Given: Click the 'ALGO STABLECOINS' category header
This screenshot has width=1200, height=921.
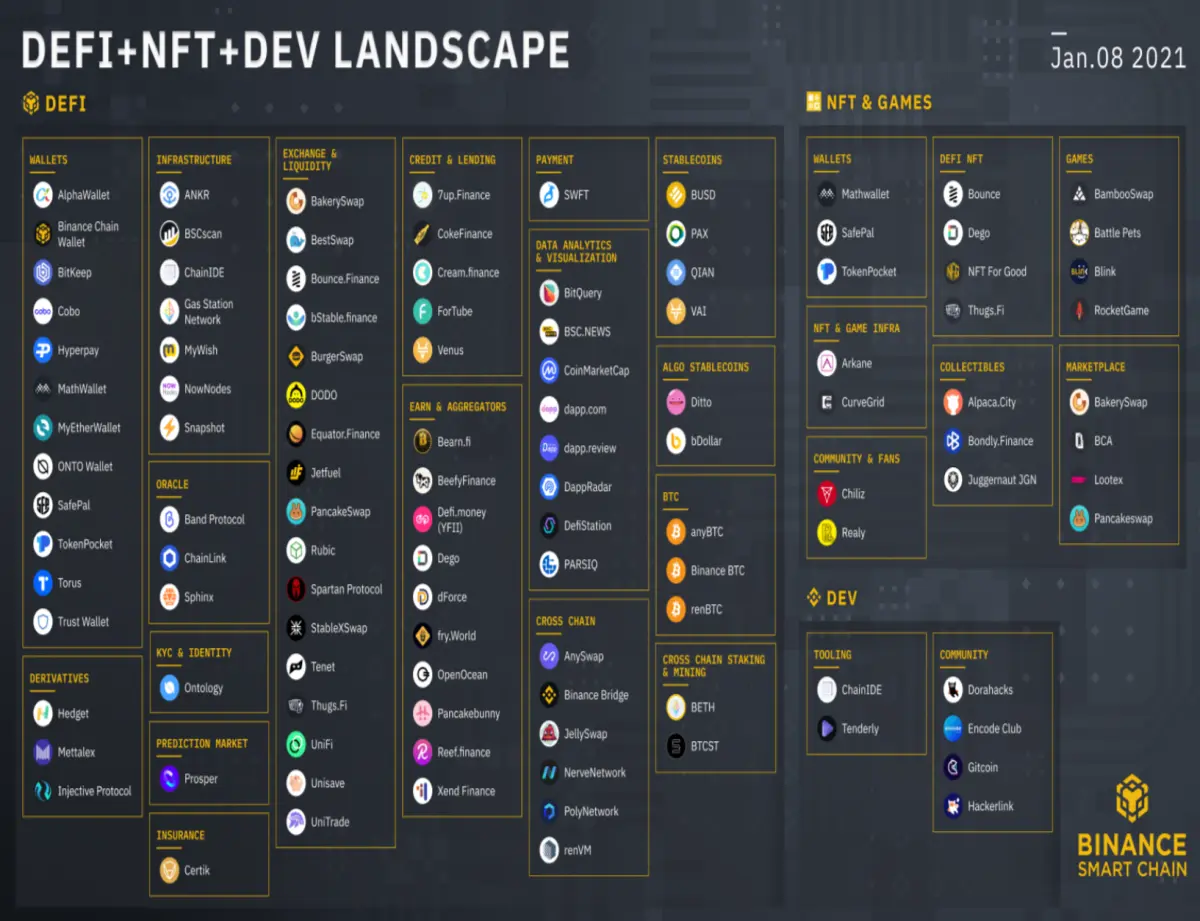Looking at the screenshot, I should point(705,367).
